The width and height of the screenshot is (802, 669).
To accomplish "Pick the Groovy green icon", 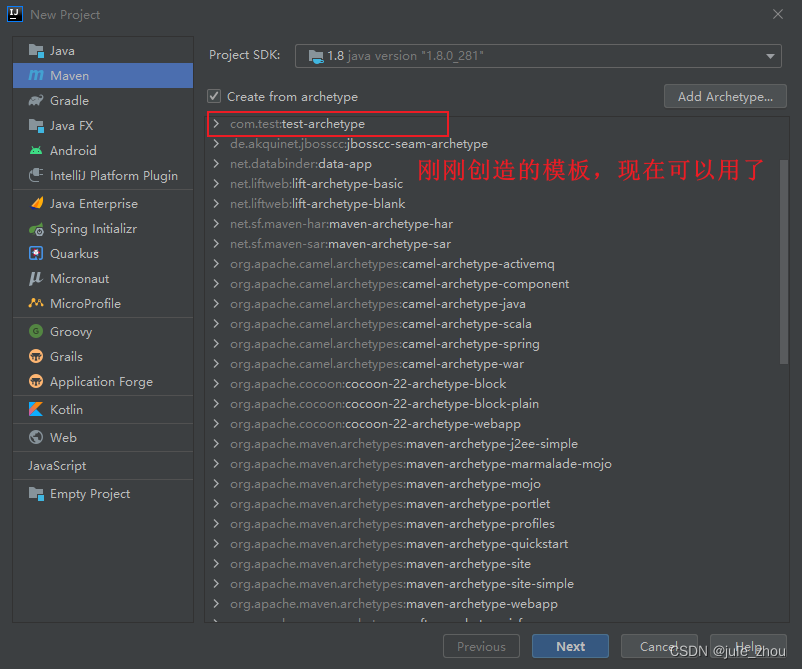I will click(36, 331).
